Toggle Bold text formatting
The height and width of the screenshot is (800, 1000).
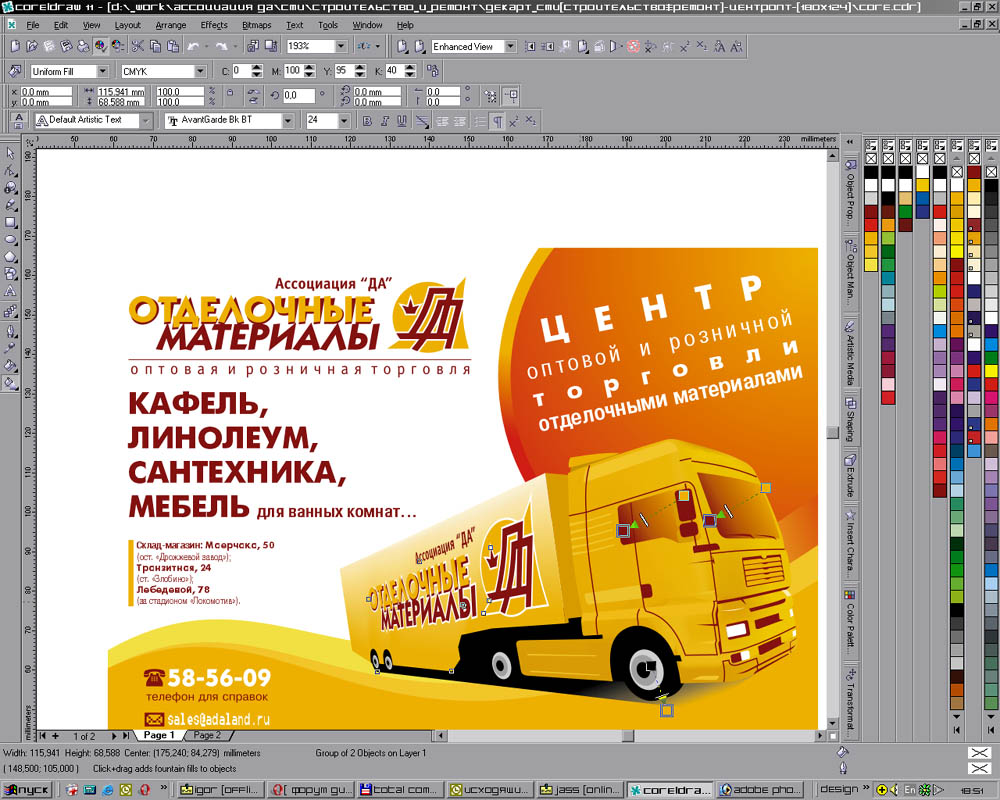click(367, 121)
